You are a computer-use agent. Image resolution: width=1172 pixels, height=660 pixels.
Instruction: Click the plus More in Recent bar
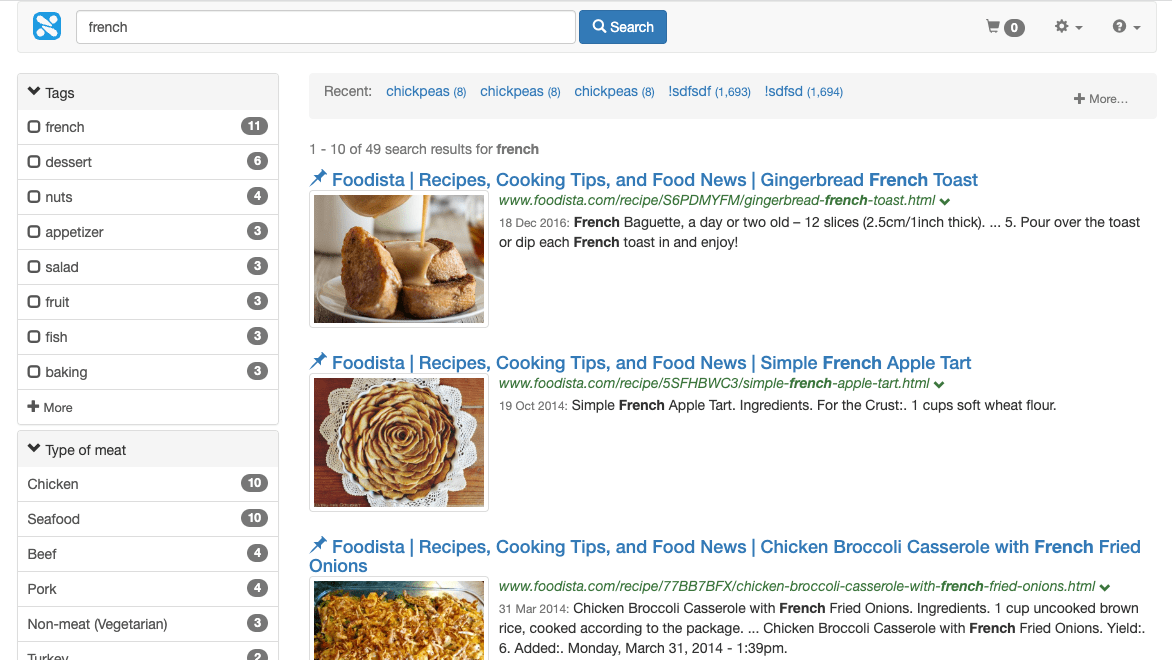click(x=1100, y=99)
